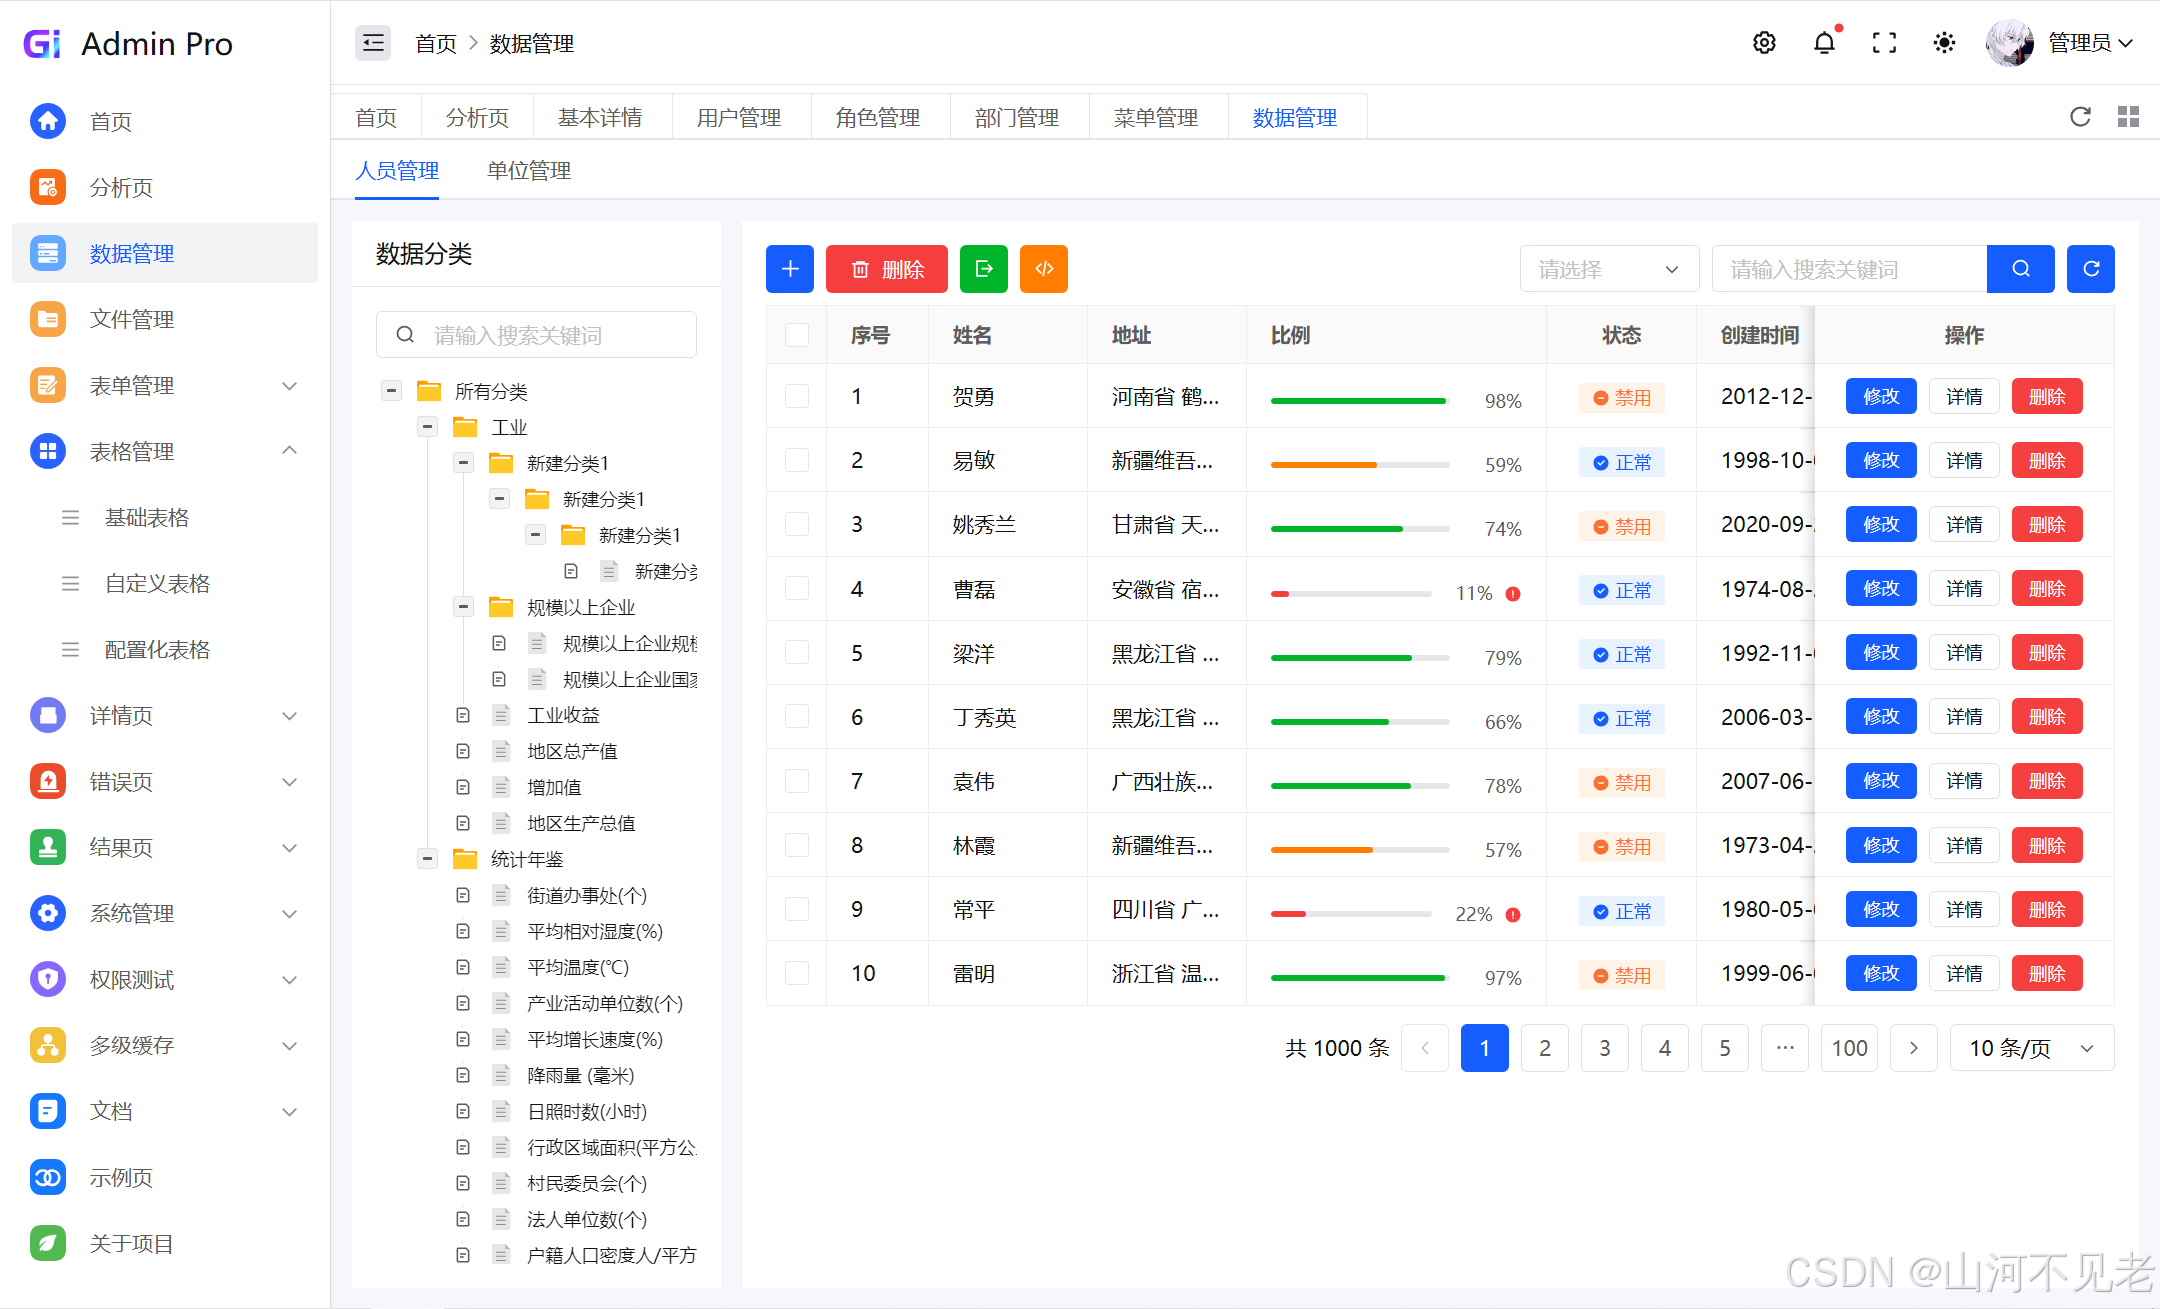Click 修改 button for 易敏
The image size is (2160, 1309).
click(1880, 461)
